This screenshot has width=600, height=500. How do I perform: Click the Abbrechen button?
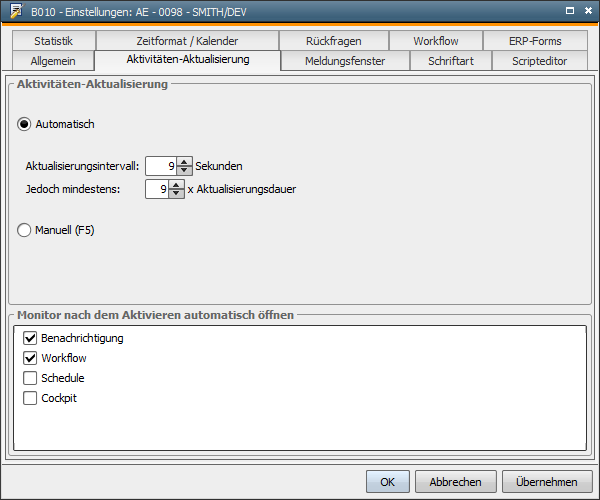click(455, 481)
